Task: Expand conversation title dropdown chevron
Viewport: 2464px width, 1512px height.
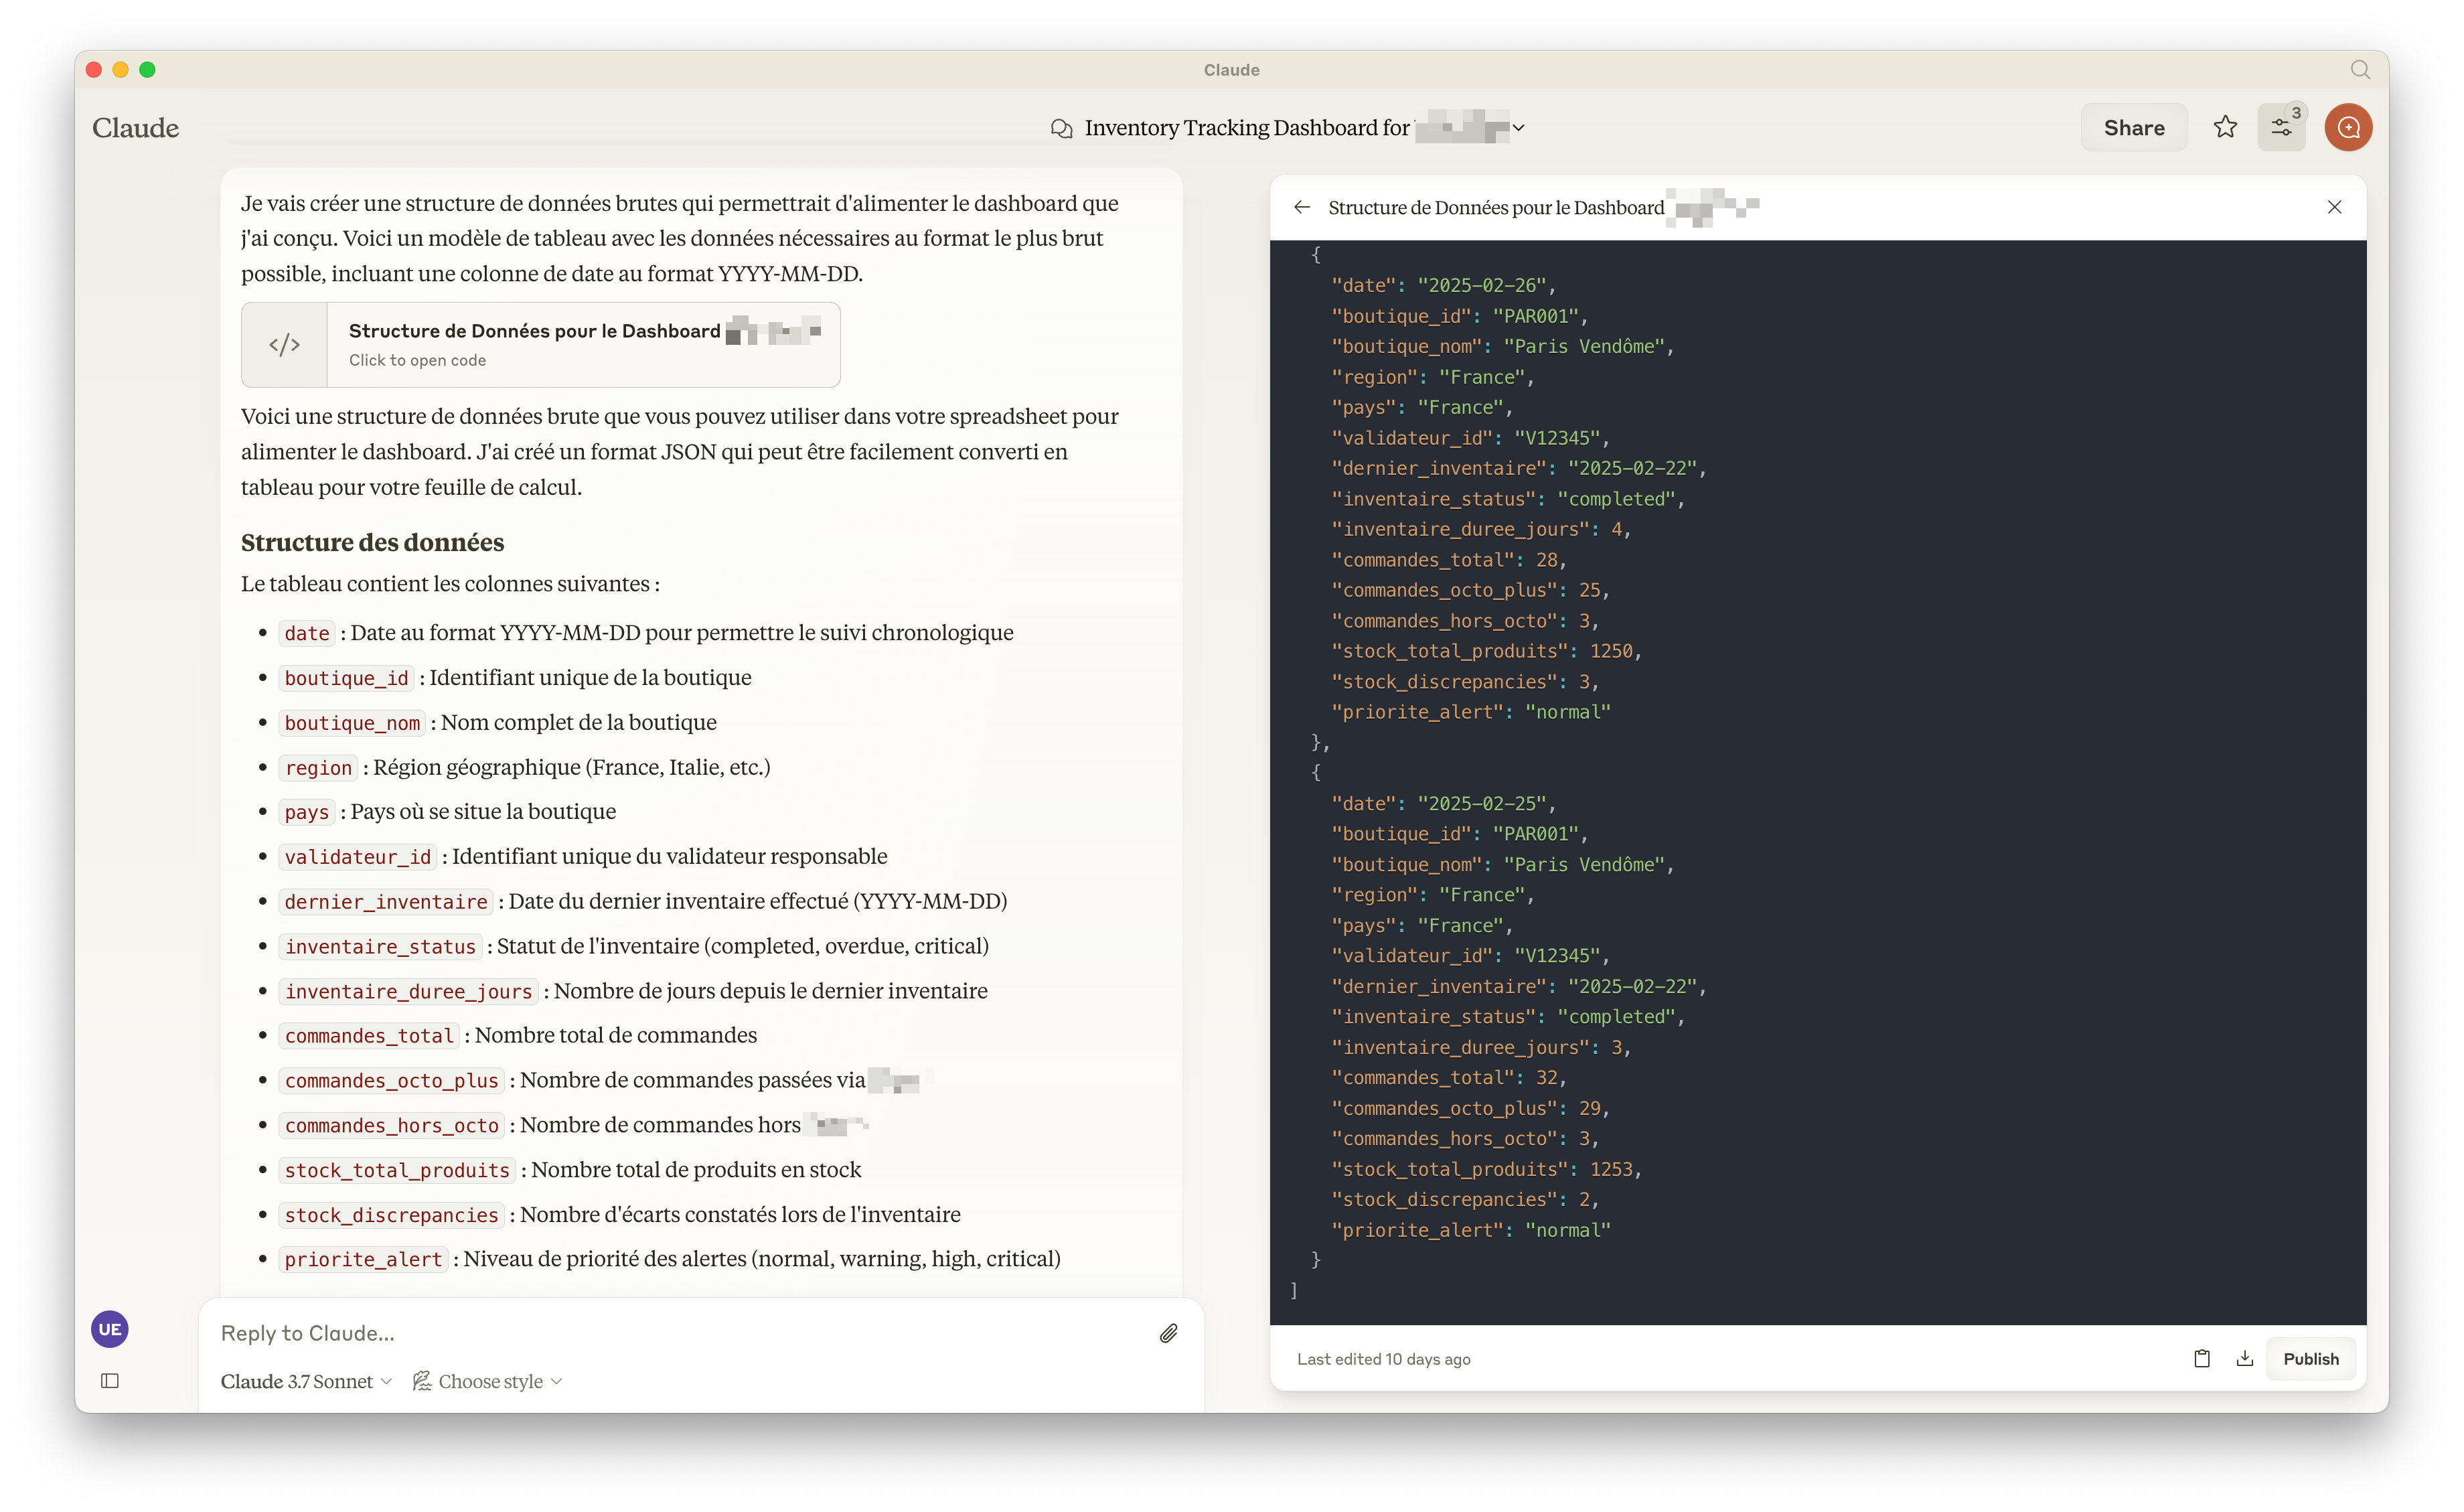Action: [x=1518, y=127]
